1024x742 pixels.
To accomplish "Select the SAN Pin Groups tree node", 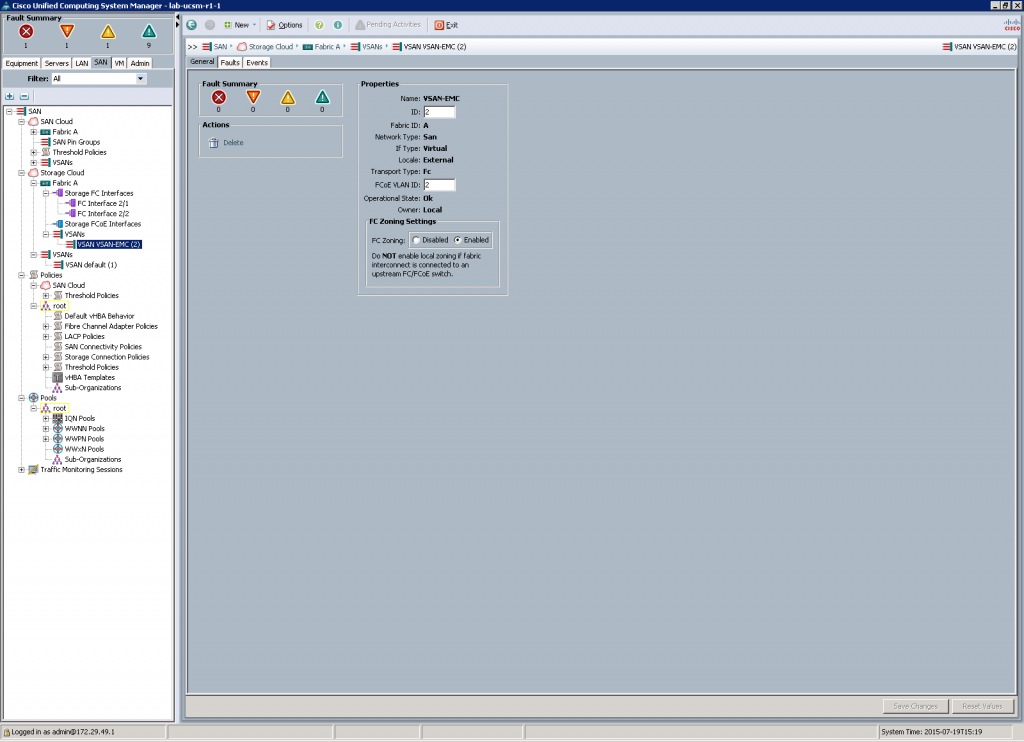I will coord(76,142).
